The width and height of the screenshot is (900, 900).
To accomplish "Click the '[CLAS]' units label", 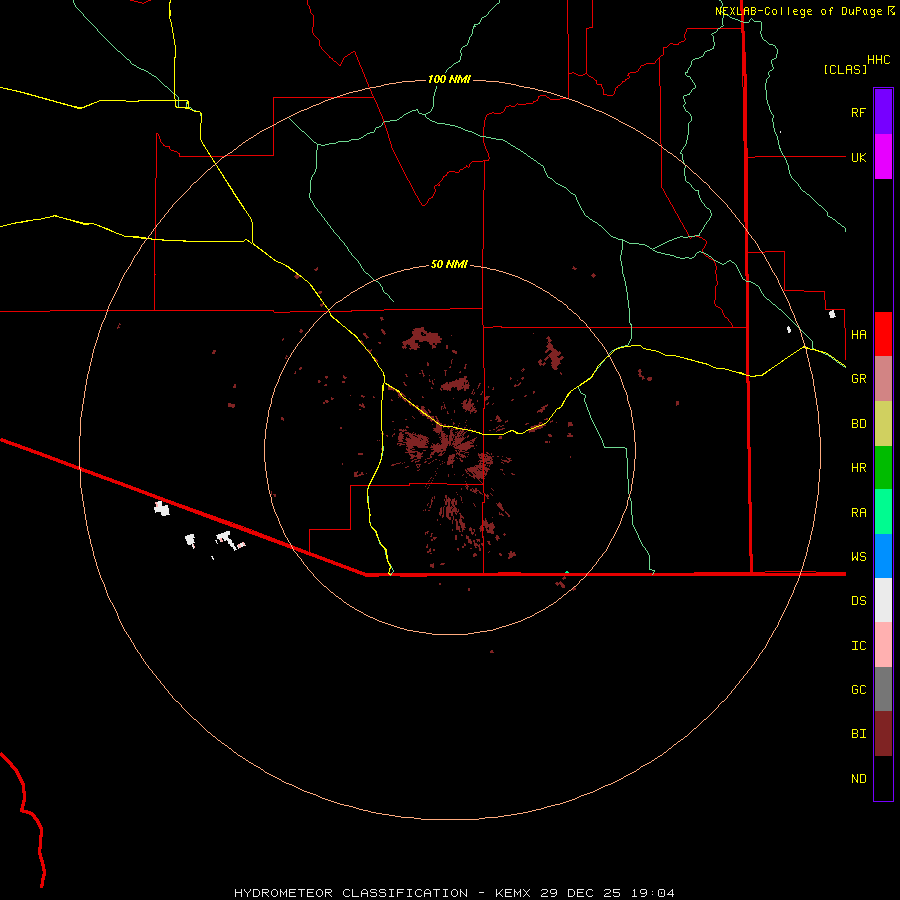I will coord(845,69).
